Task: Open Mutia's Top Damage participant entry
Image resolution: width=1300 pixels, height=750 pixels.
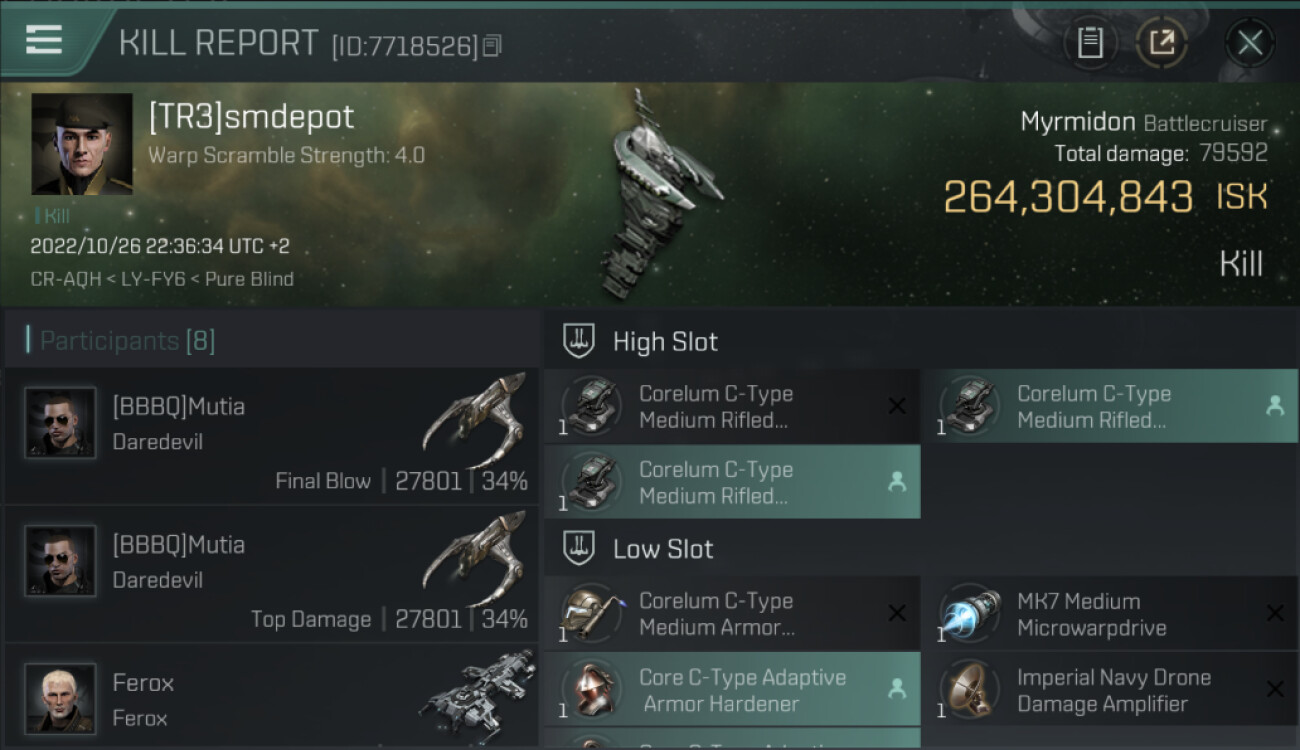Action: (271, 574)
